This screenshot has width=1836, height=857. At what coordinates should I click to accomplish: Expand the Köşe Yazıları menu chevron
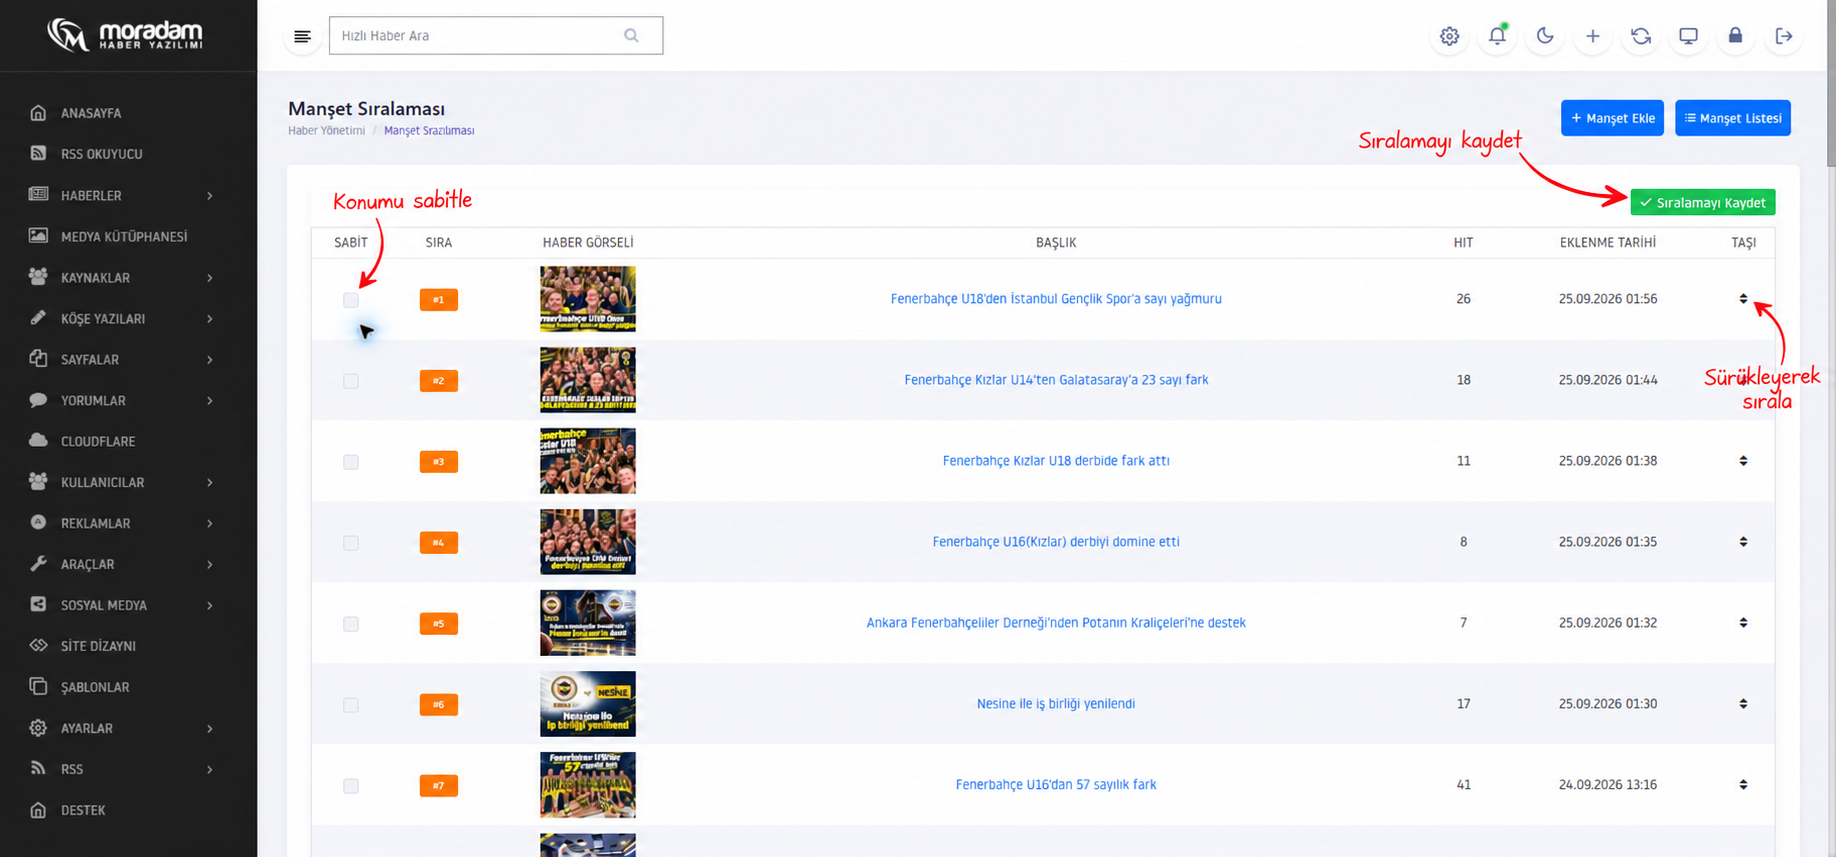coord(210,319)
